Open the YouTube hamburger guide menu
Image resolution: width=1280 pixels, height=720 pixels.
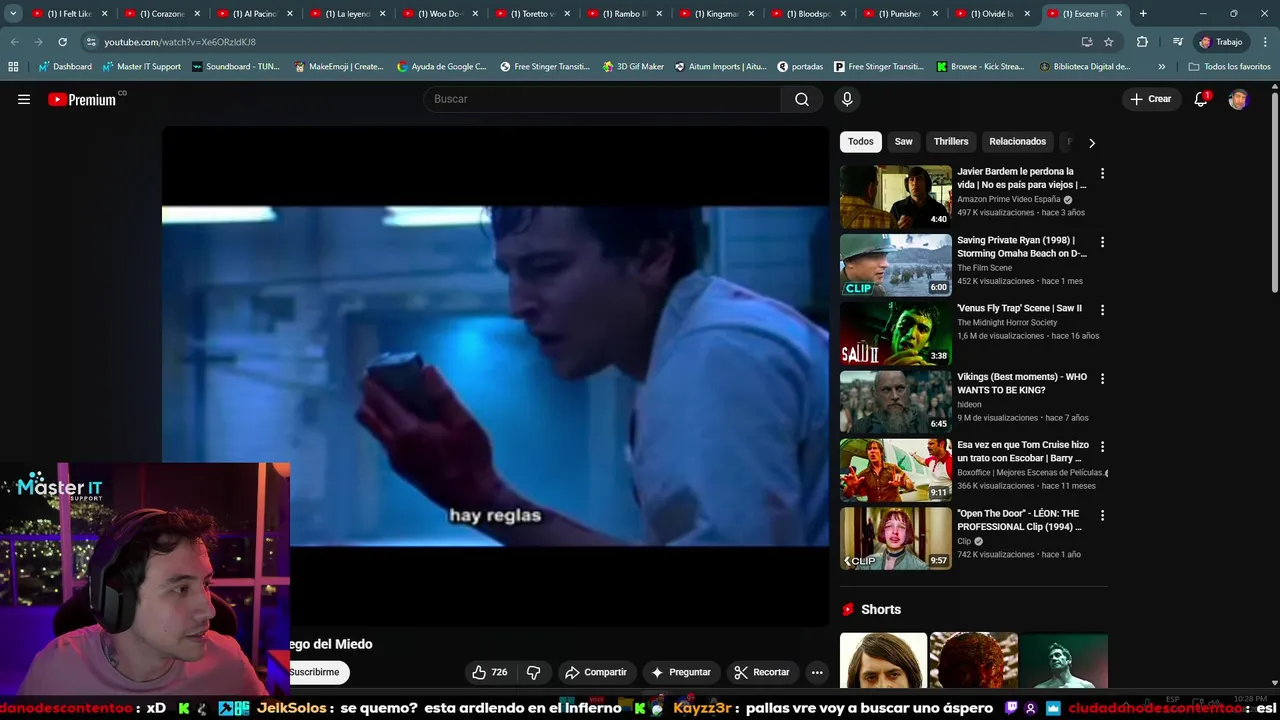click(24, 99)
